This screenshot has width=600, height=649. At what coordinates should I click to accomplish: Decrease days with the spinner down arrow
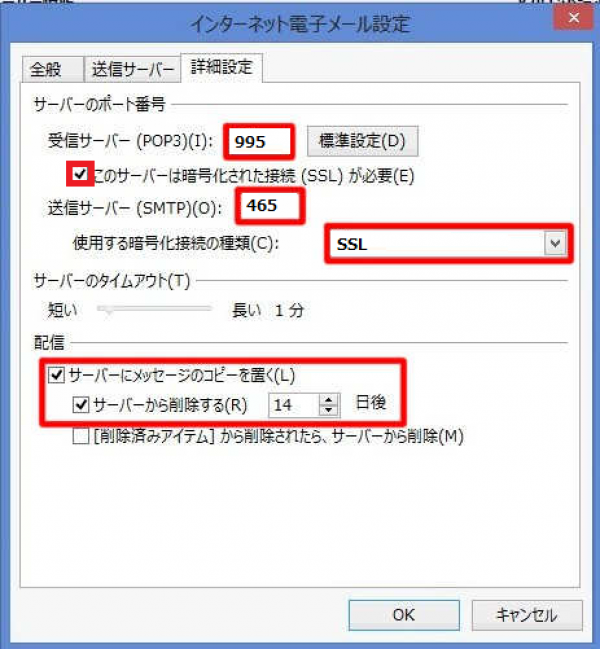pyautogui.click(x=329, y=411)
